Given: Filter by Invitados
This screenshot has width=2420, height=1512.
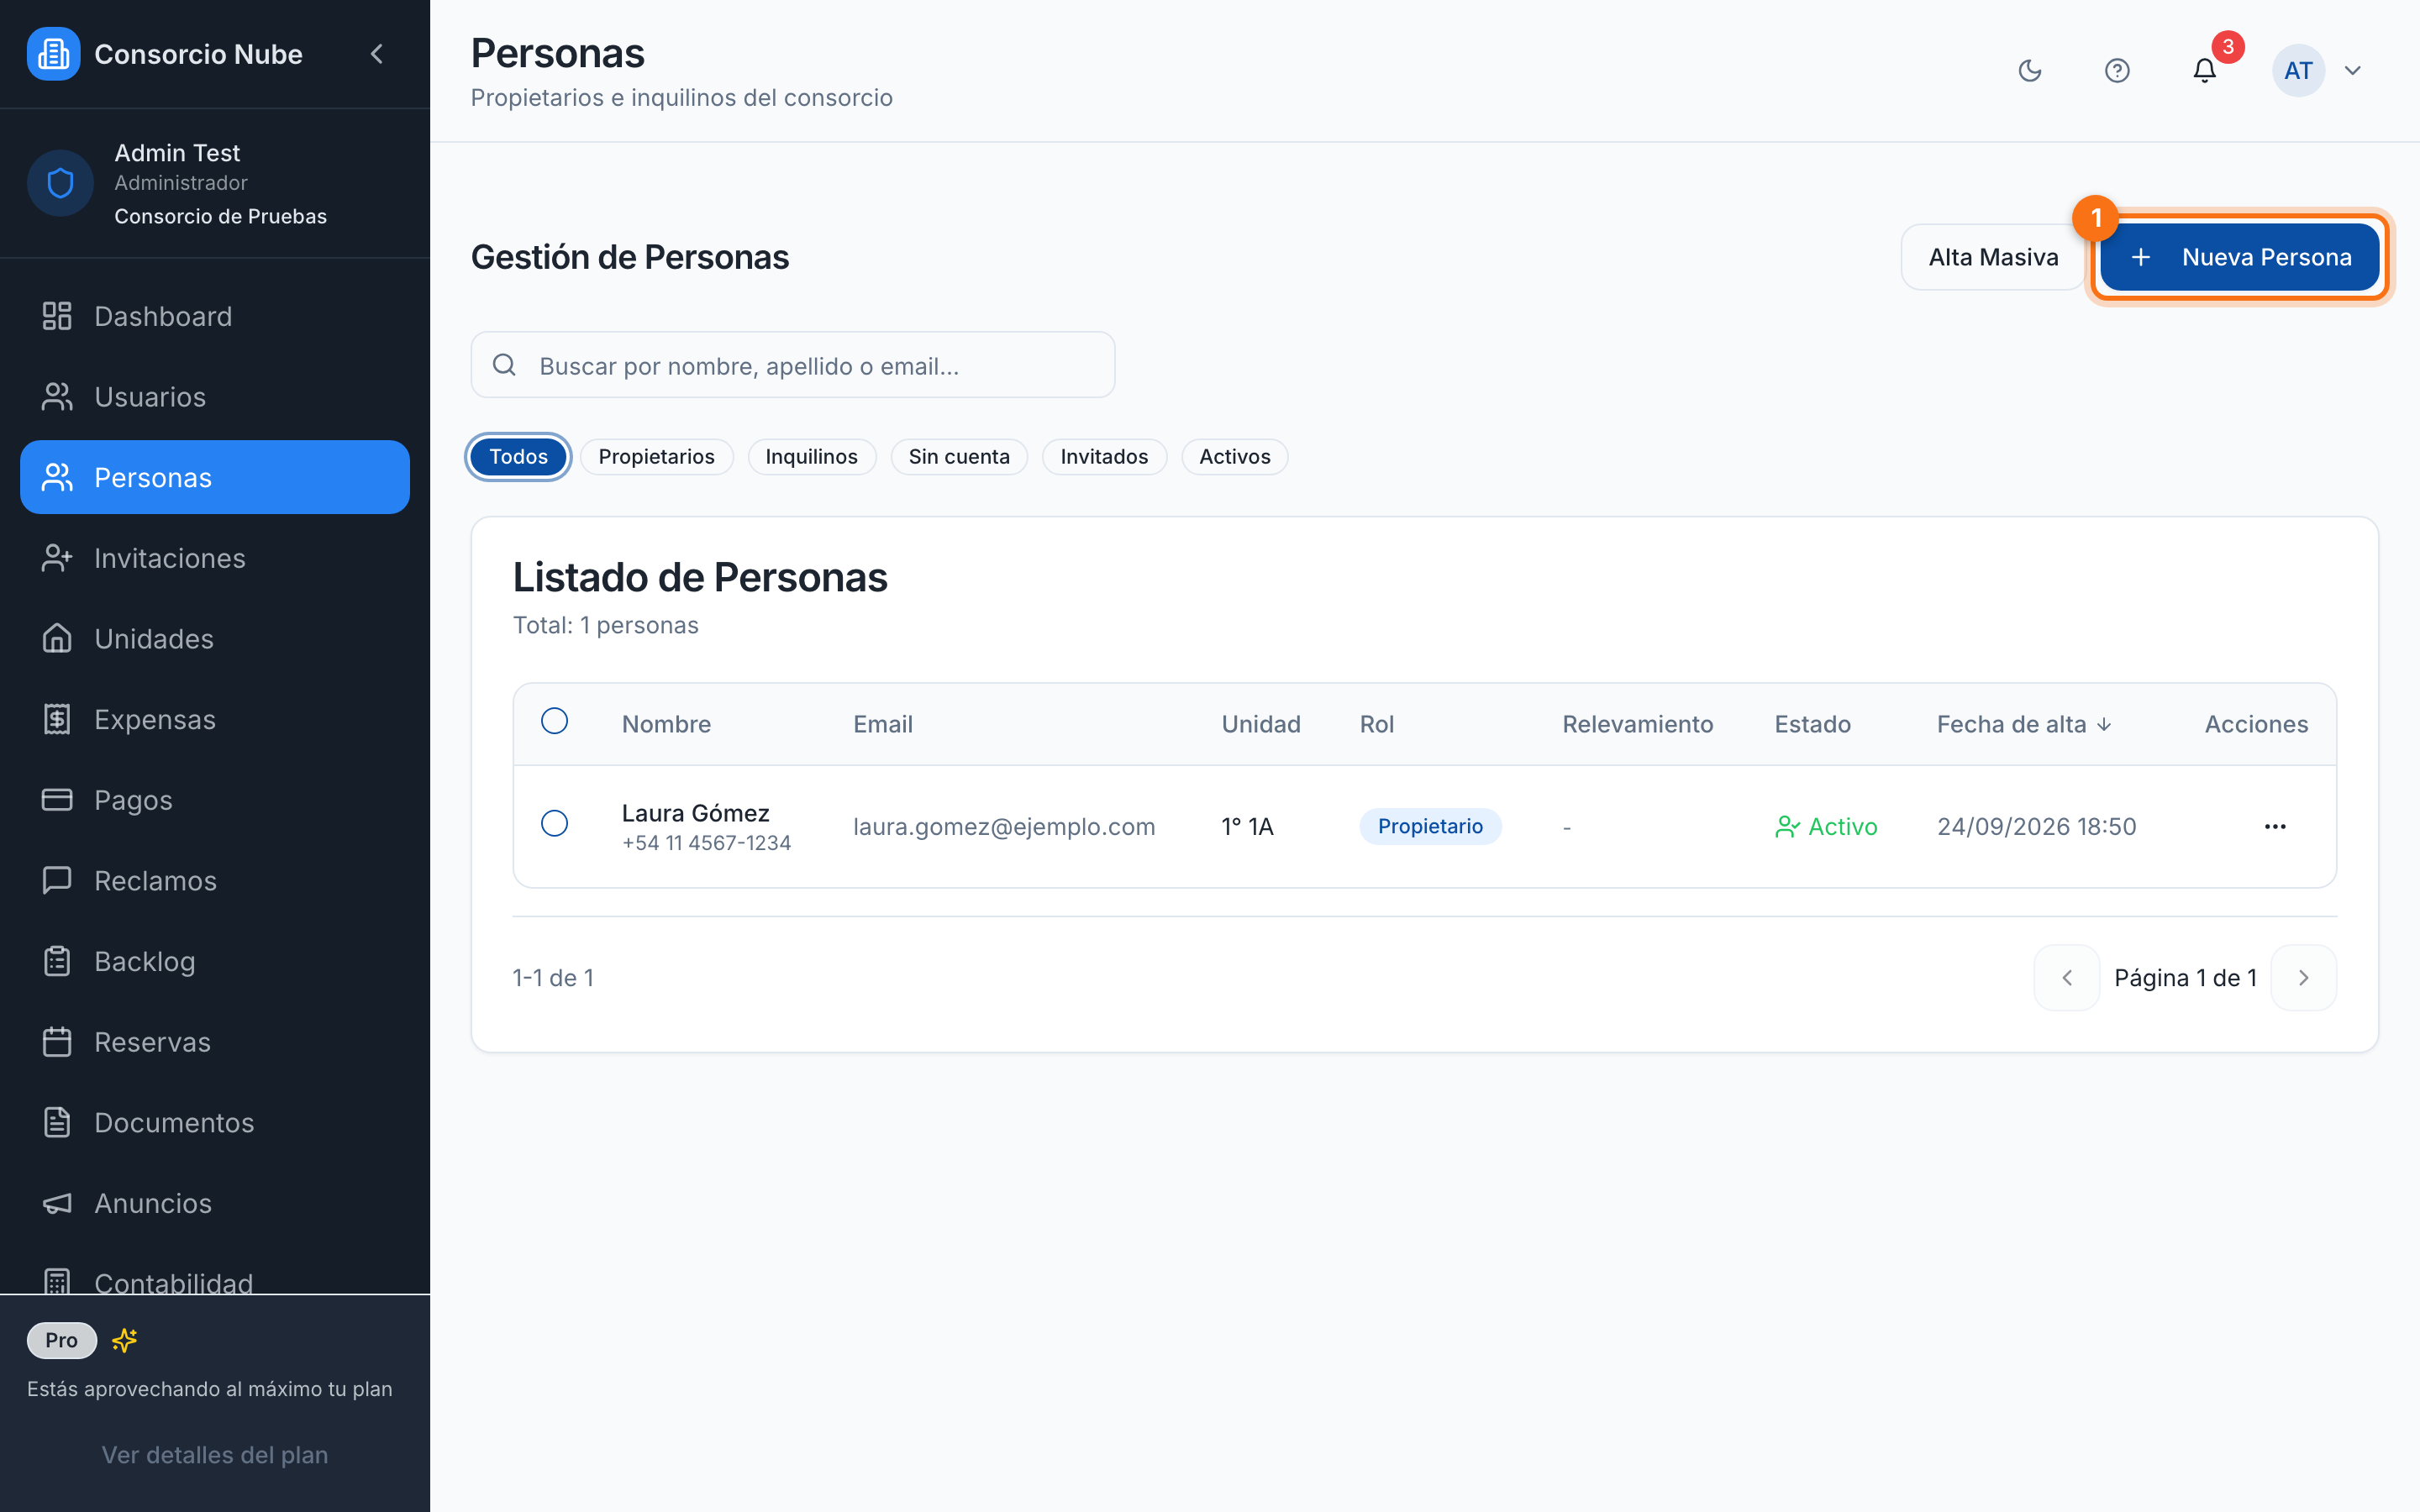Looking at the screenshot, I should click(1104, 457).
